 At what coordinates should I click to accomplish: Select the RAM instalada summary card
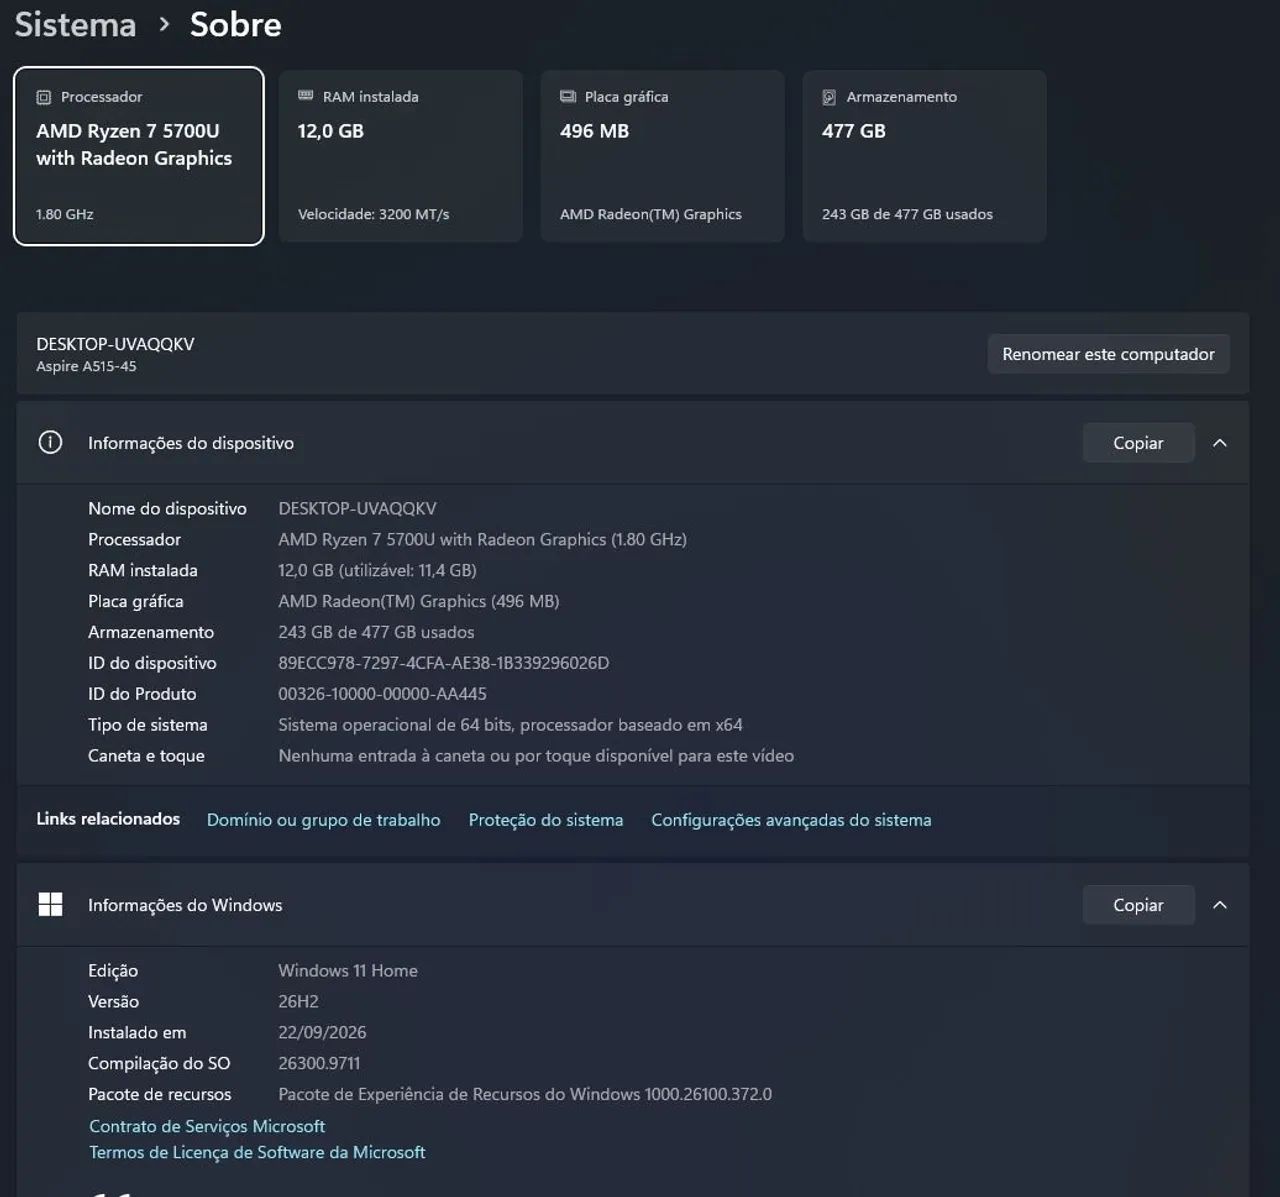(x=401, y=156)
